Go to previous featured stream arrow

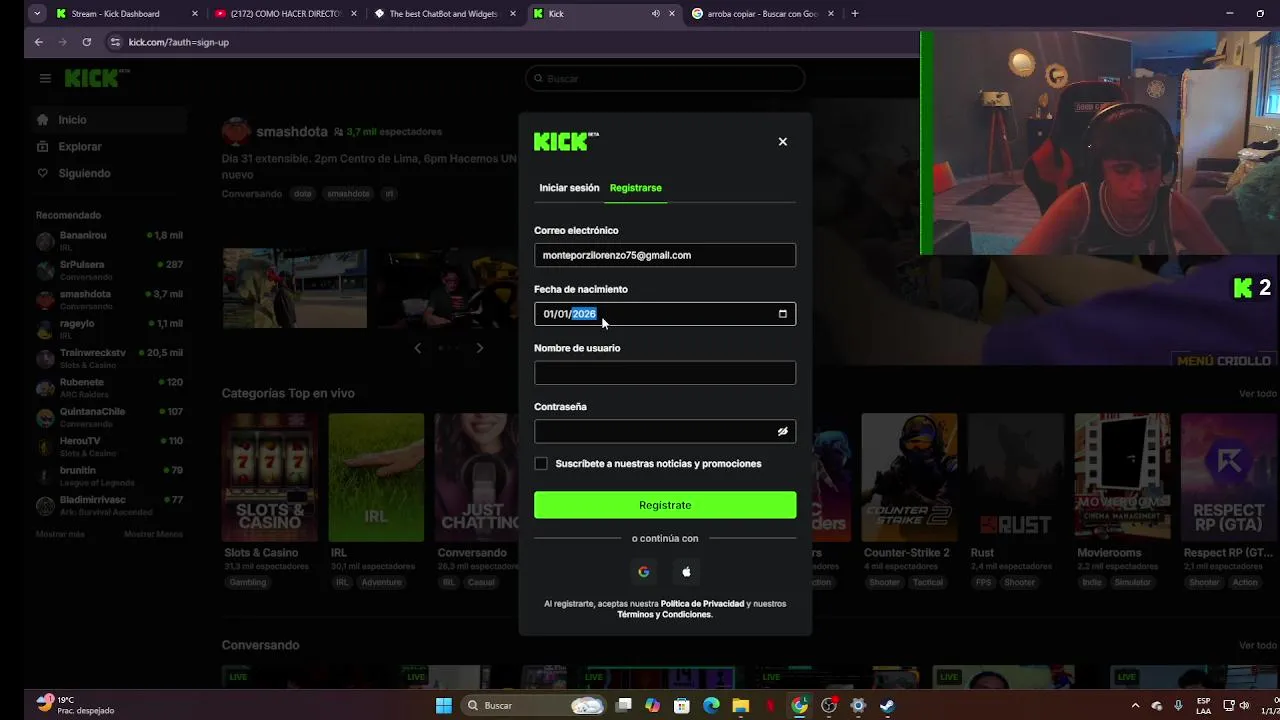click(x=418, y=348)
